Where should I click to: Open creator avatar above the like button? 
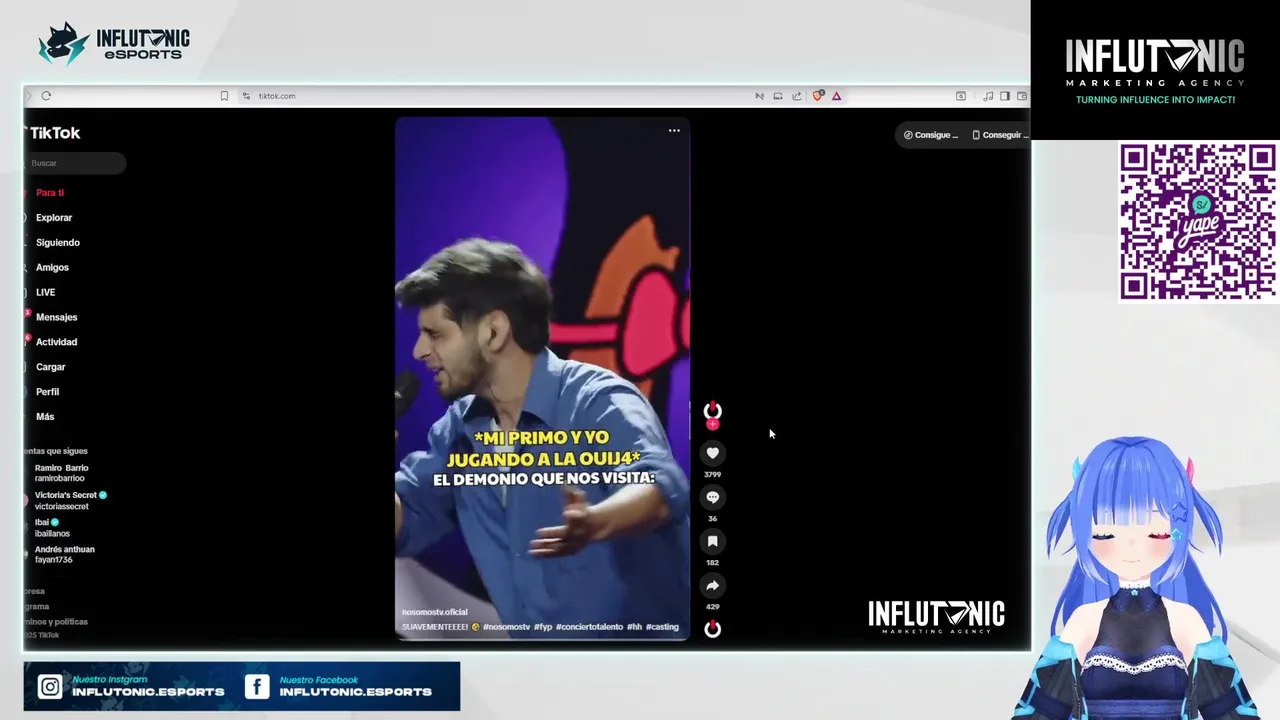(x=712, y=411)
